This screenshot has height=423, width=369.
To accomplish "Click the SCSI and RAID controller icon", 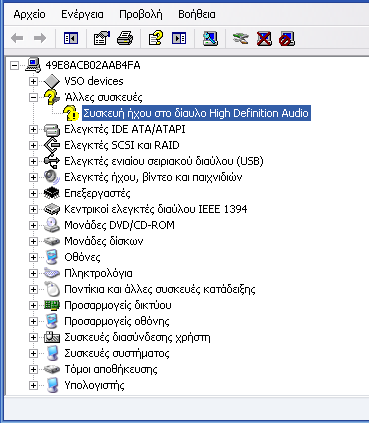I will (x=52, y=145).
